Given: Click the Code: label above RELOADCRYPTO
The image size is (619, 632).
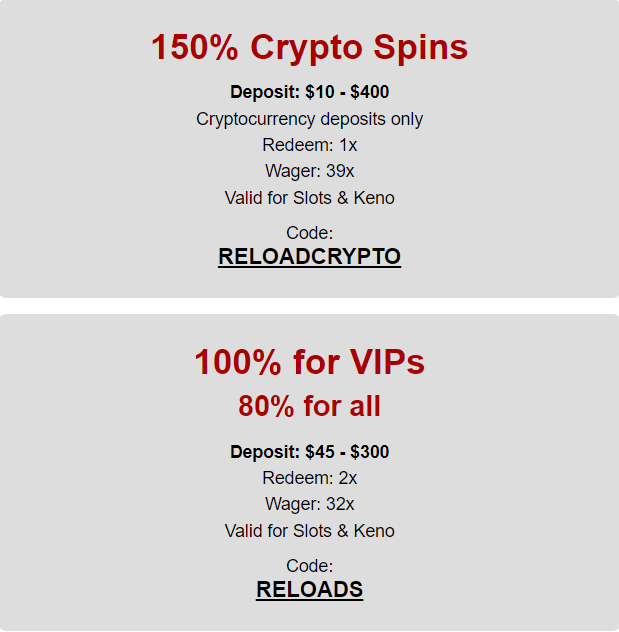Looking at the screenshot, I should 310,233.
